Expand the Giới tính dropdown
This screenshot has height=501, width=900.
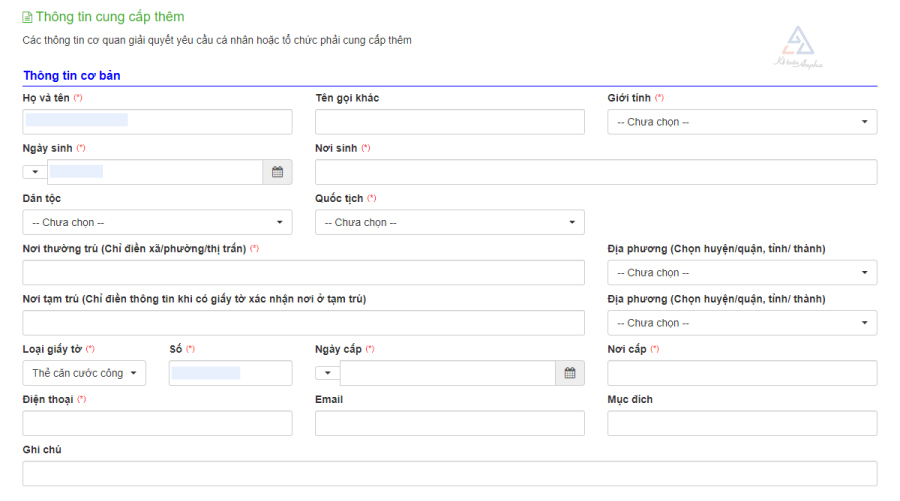pos(742,122)
